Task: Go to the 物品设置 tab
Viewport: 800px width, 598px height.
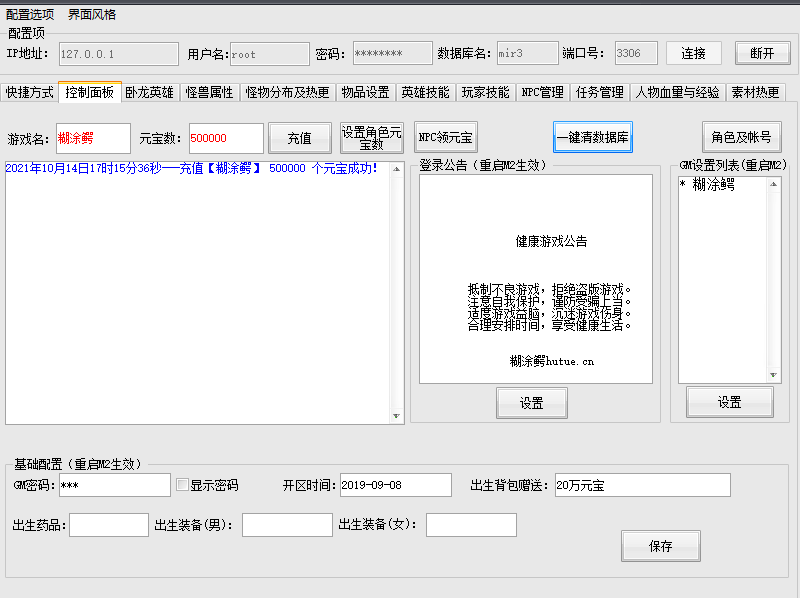Action: 365,92
